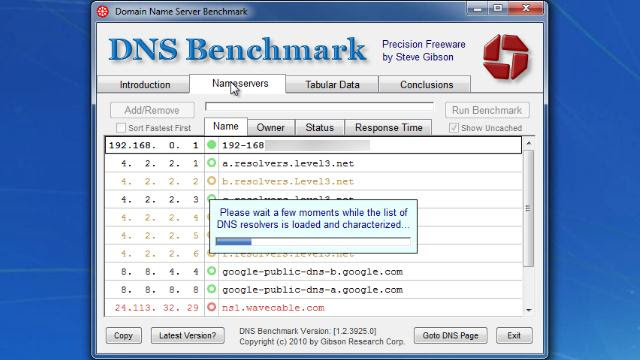
Task: Select the 4.2.2.5 IP address
Action: [x=160, y=236]
